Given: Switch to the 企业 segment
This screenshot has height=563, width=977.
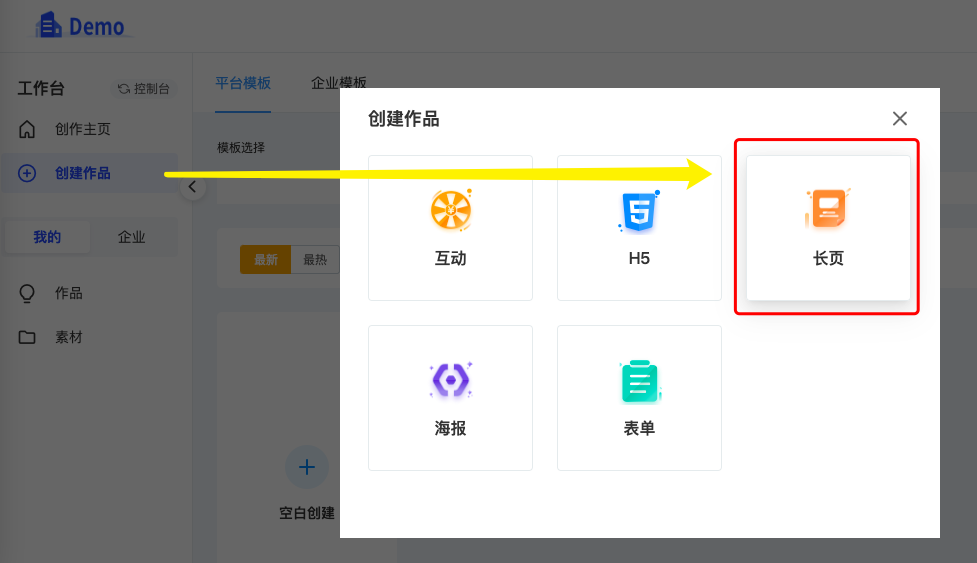Looking at the screenshot, I should (x=131, y=237).
